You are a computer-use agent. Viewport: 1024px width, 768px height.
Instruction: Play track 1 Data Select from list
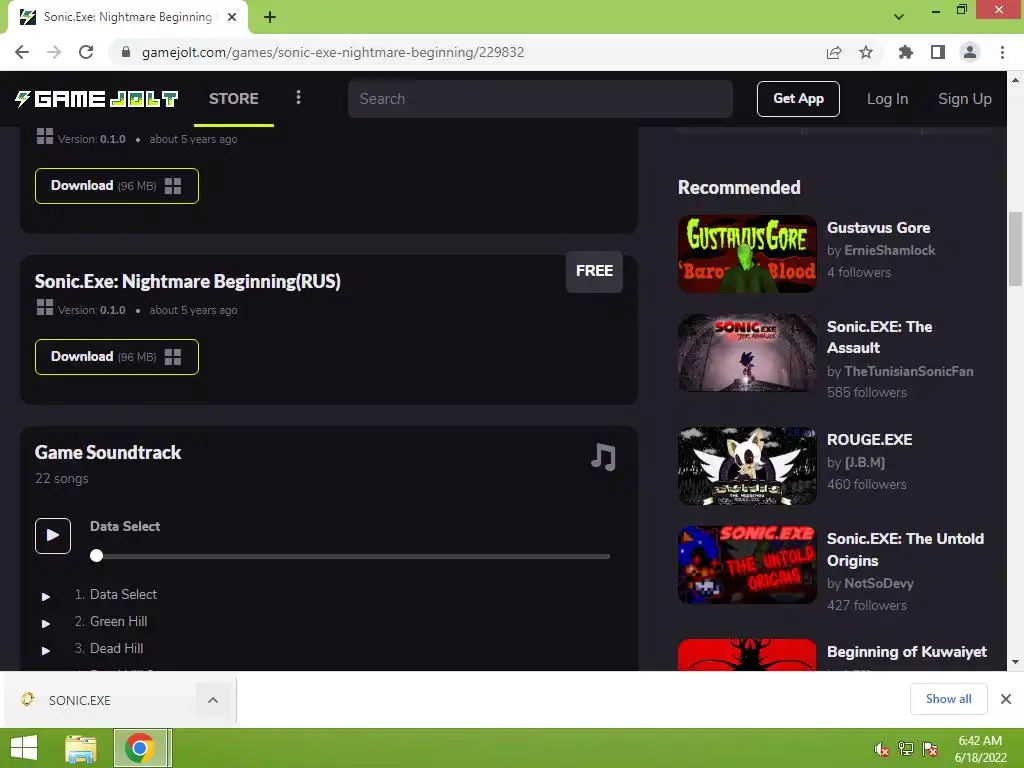tap(46, 596)
